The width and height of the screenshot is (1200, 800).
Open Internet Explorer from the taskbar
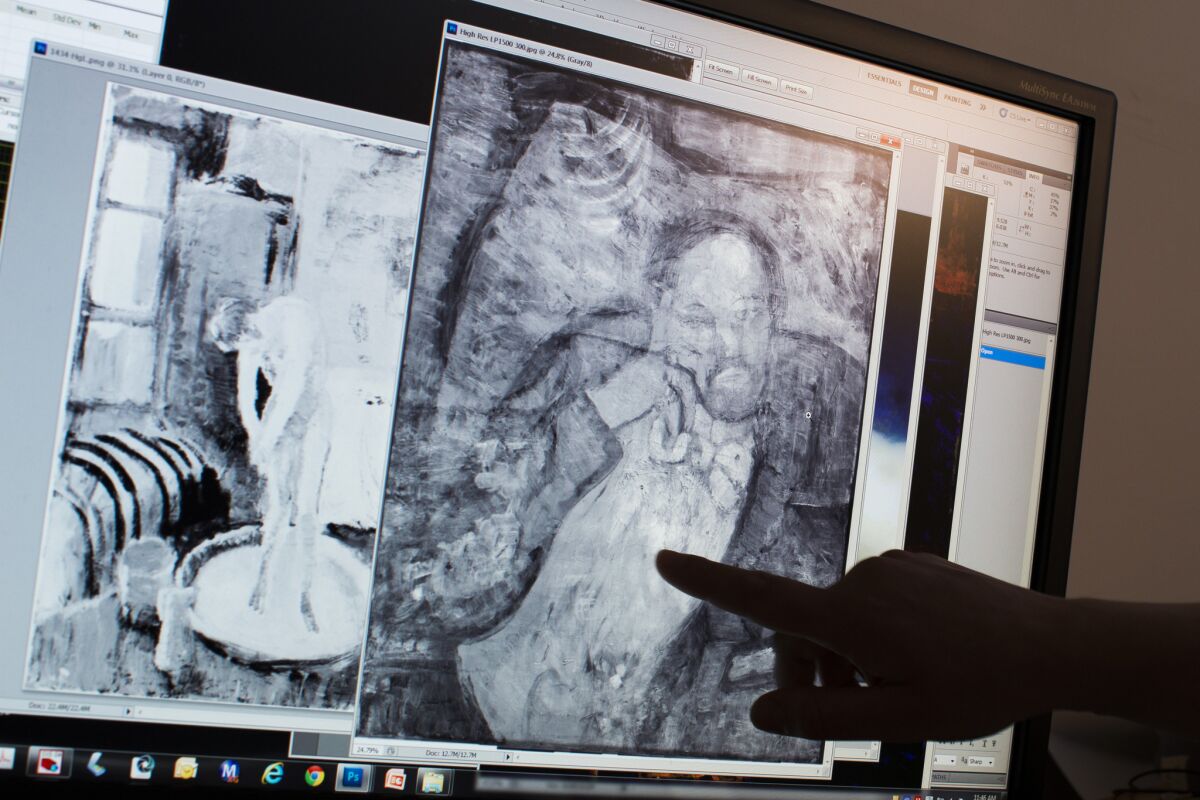pos(272,773)
